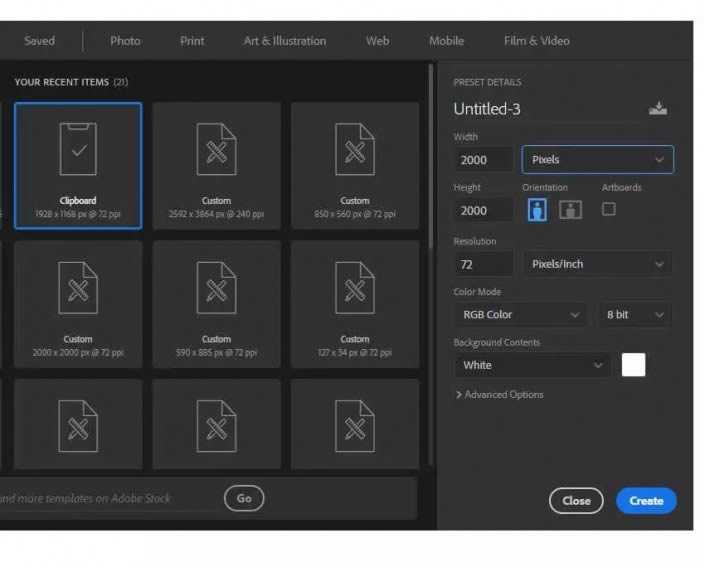Switch to the Photo tab

pyautogui.click(x=125, y=41)
